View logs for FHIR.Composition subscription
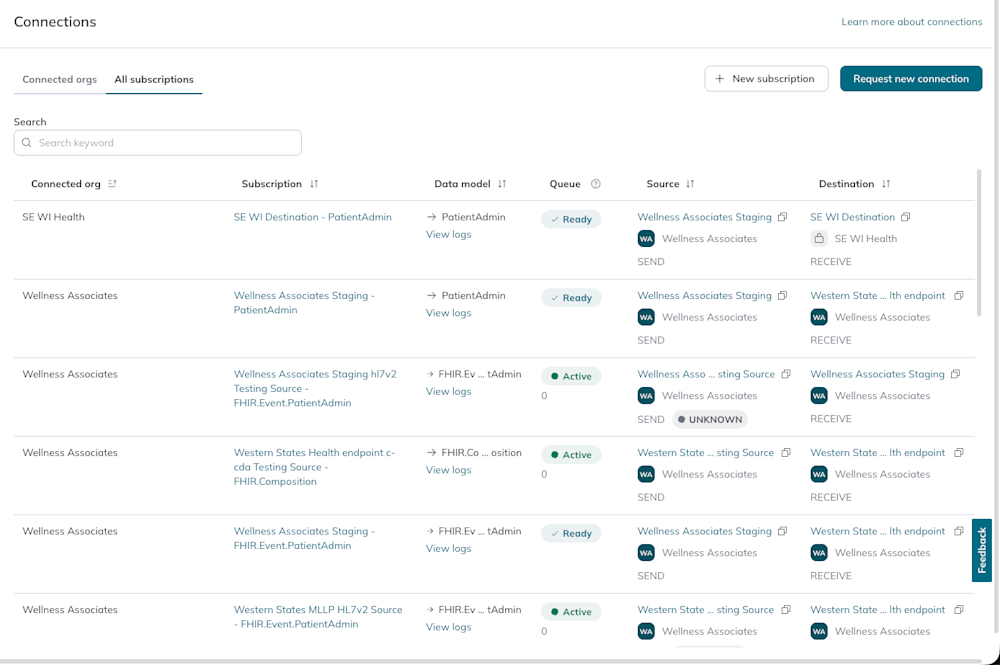 [448, 469]
